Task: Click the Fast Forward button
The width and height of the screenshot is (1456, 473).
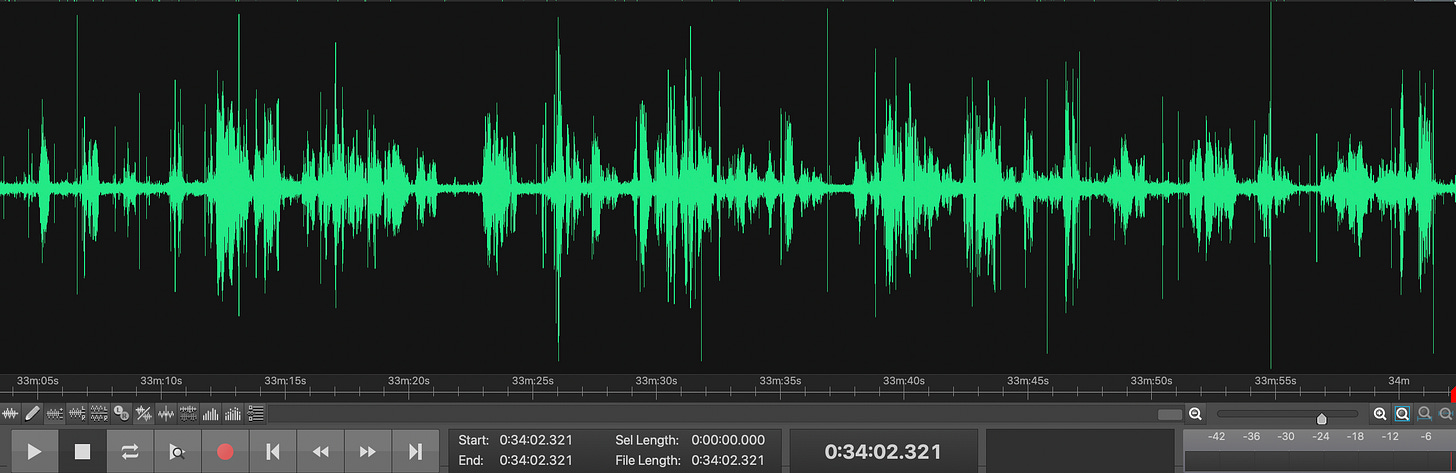Action: tap(367, 451)
